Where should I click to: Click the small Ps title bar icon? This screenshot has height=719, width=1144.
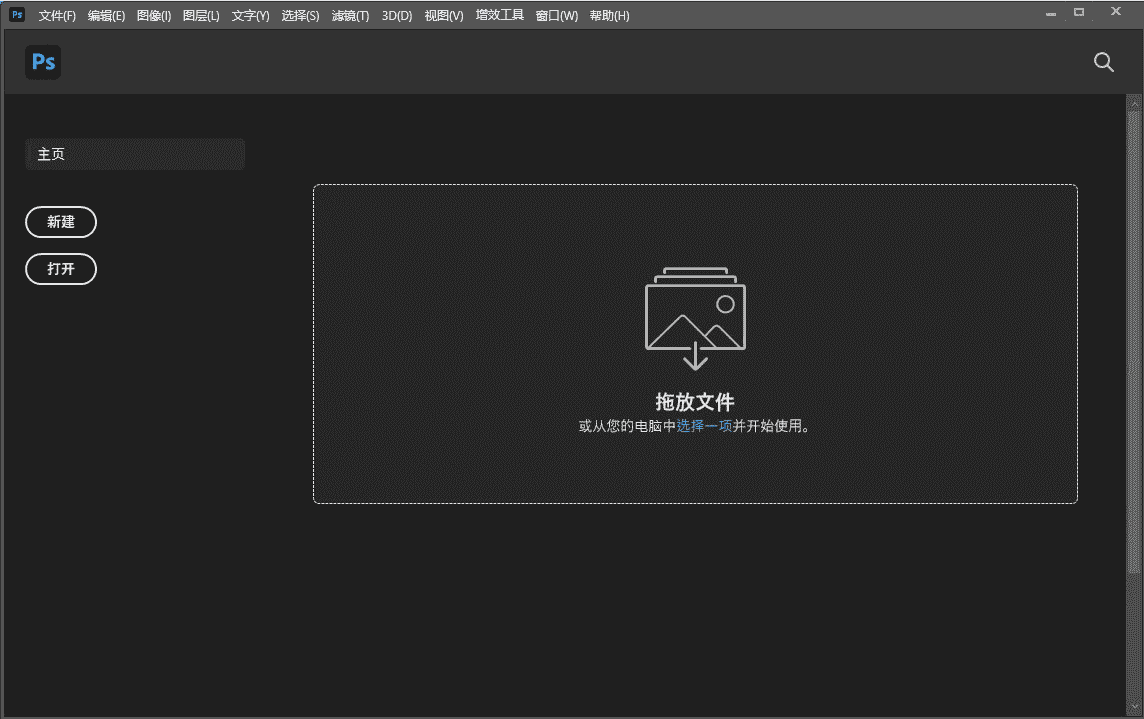[17, 15]
